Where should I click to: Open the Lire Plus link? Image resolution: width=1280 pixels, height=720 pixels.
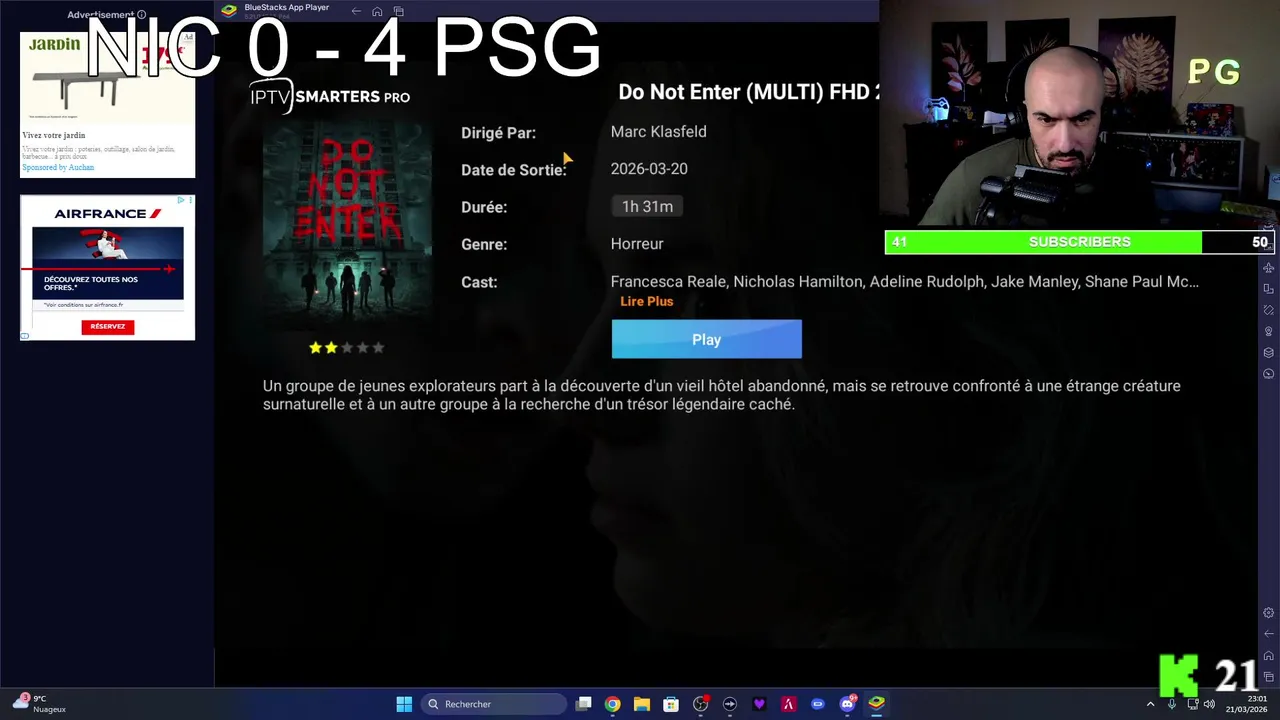click(646, 301)
